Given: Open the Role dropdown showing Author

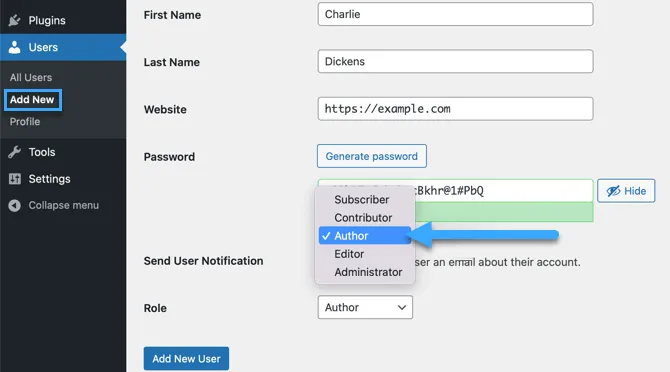Looking at the screenshot, I should (365, 308).
